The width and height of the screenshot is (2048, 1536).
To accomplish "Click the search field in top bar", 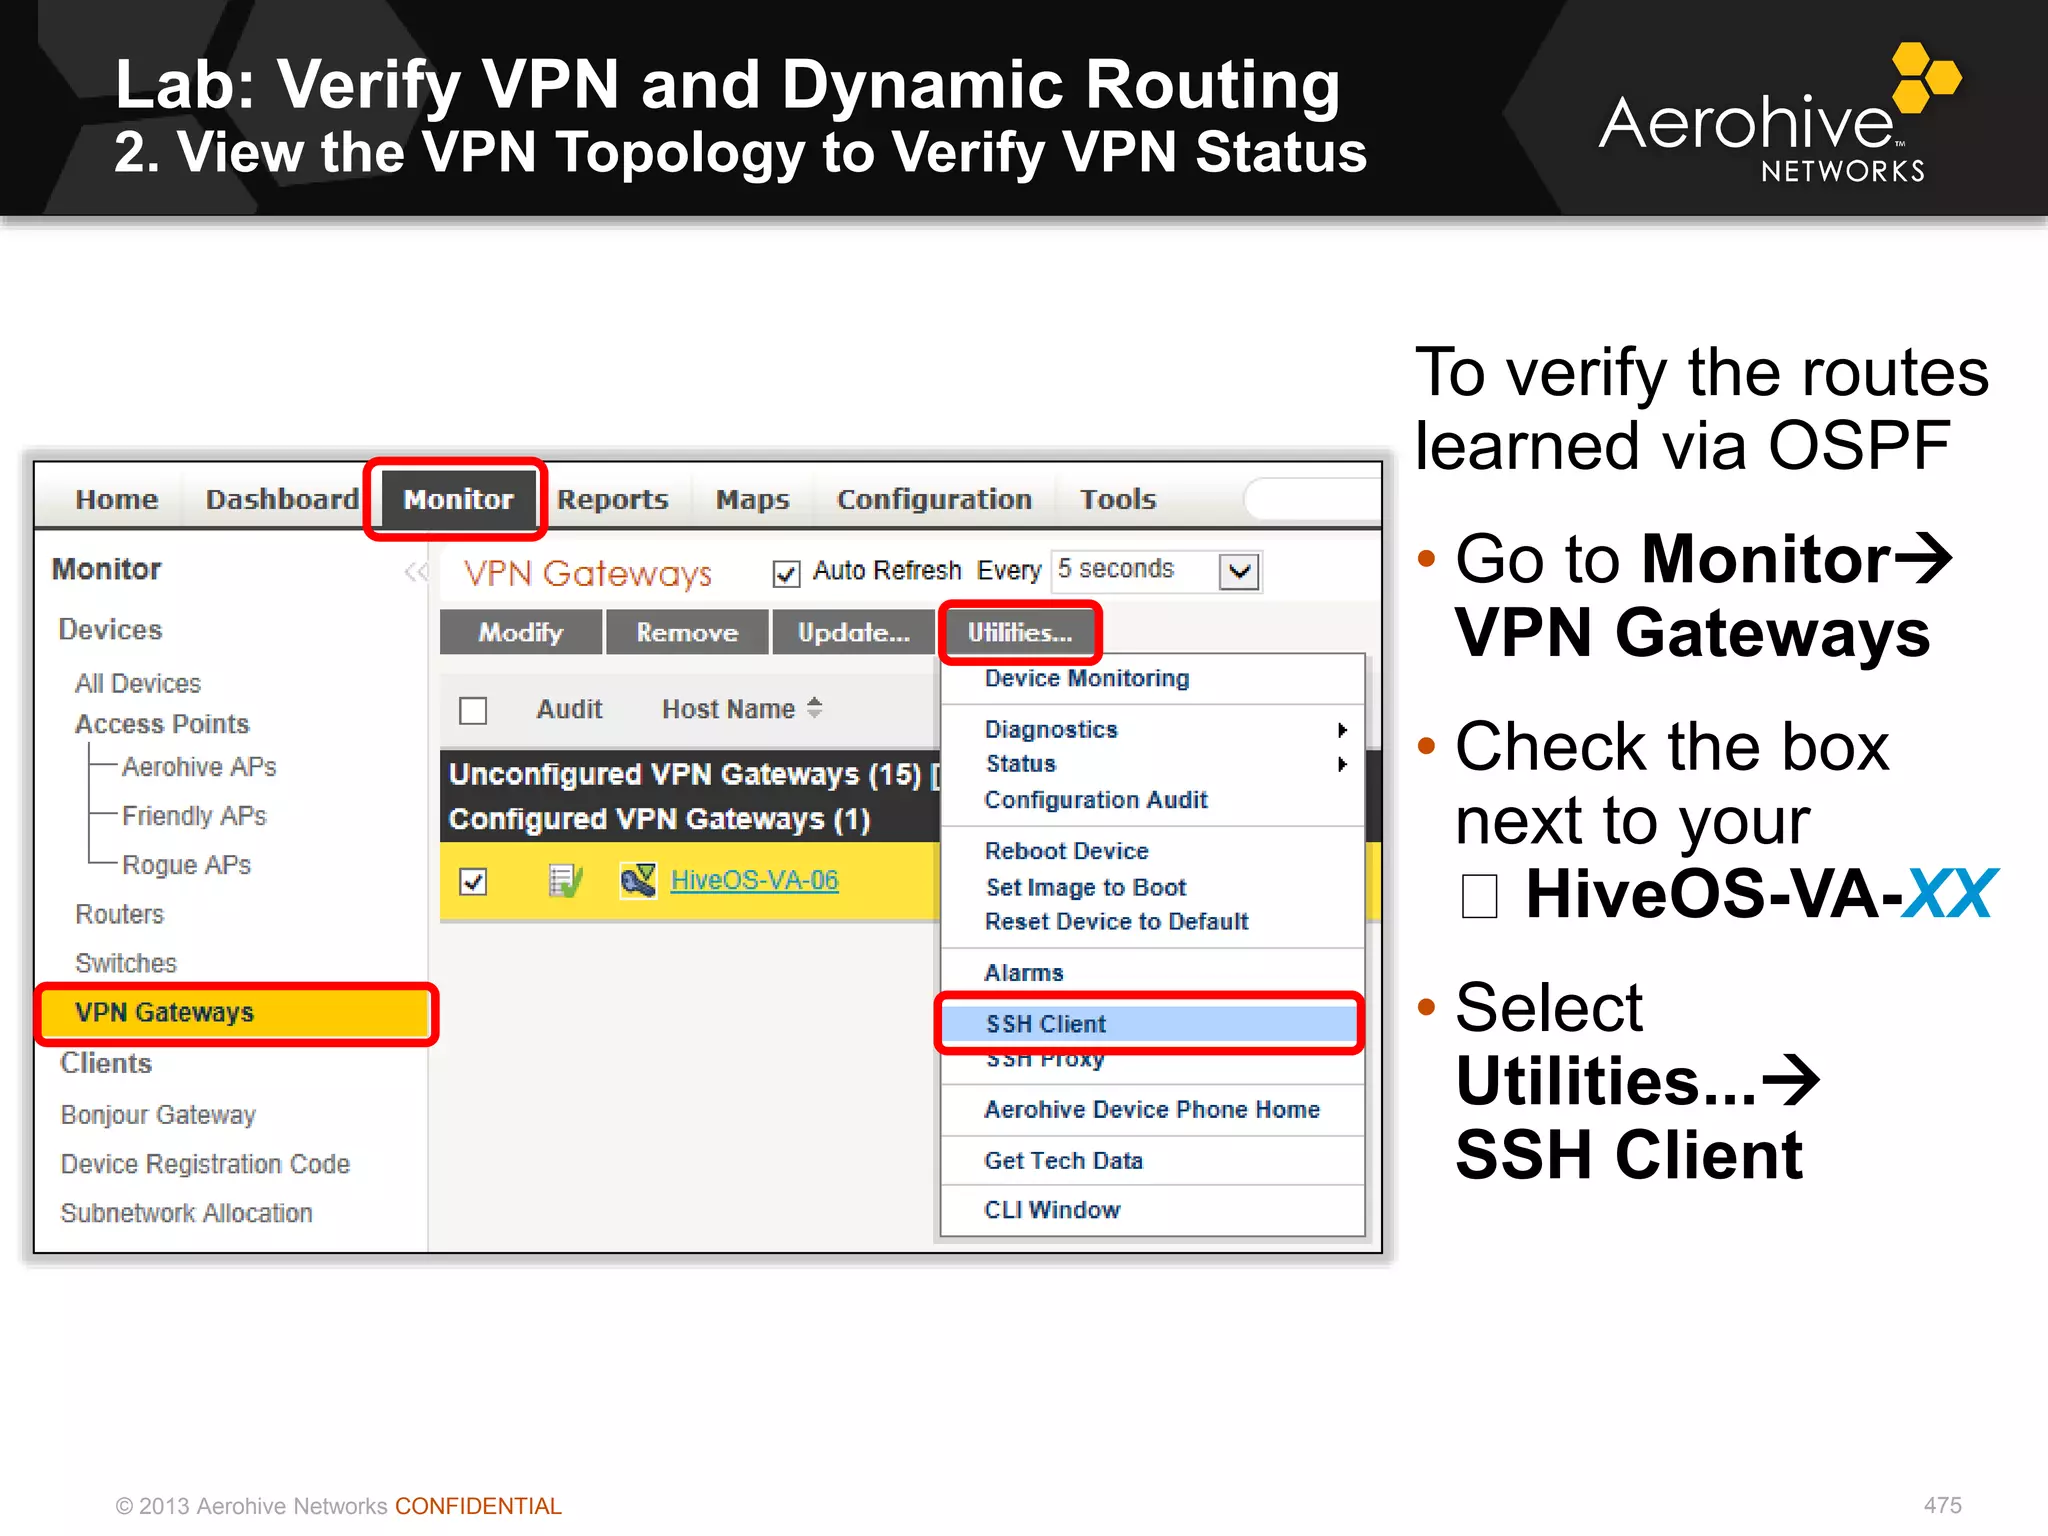I will pyautogui.click(x=1312, y=498).
